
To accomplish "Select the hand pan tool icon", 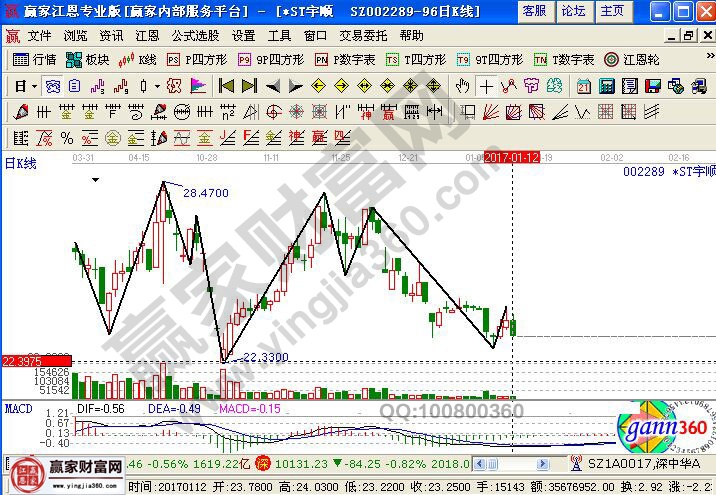I will tap(465, 86).
